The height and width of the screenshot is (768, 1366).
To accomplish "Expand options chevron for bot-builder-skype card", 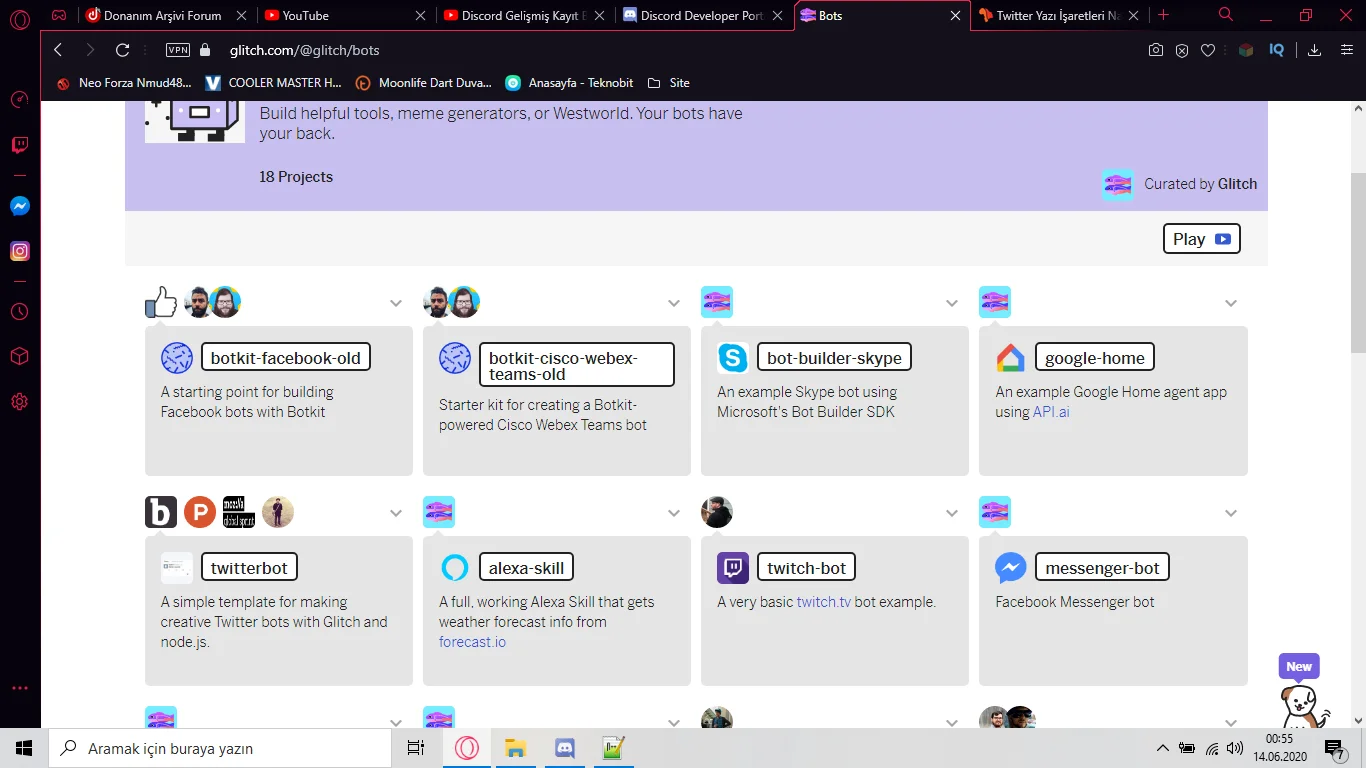I will click(952, 303).
